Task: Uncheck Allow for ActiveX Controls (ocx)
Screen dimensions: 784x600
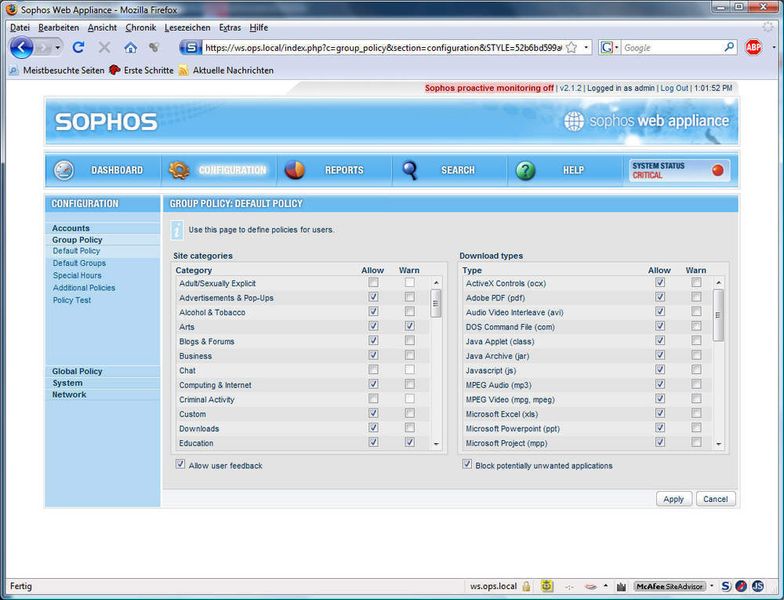Action: point(660,282)
